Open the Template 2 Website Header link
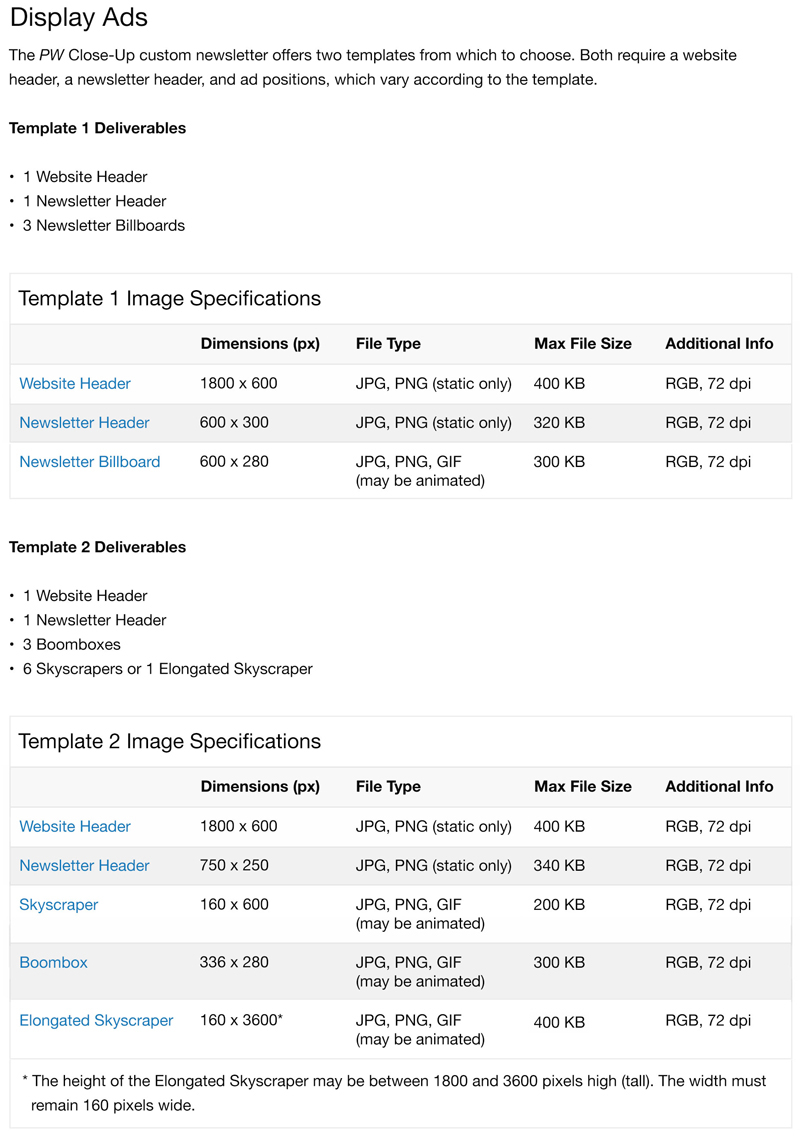This screenshot has height=1137, width=800. click(x=75, y=827)
